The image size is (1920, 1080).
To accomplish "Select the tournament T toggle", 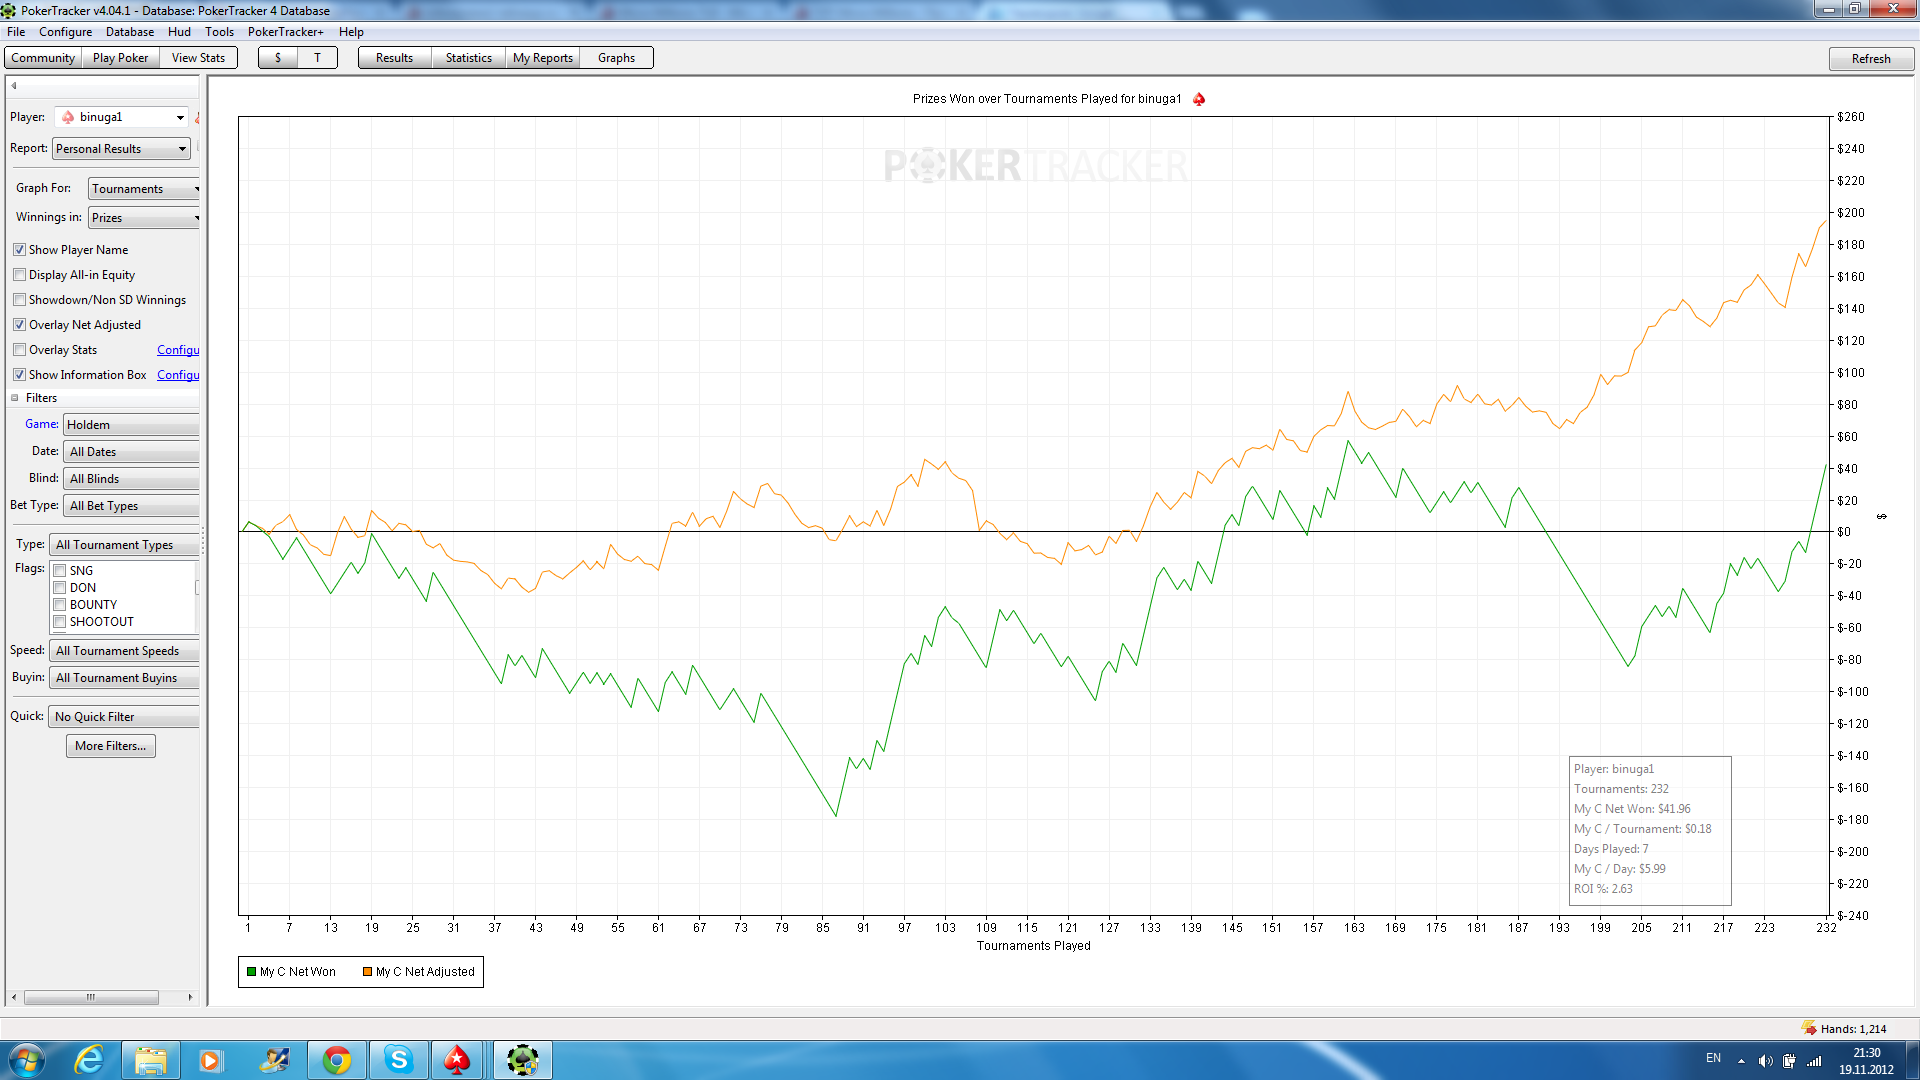I will pyautogui.click(x=317, y=58).
